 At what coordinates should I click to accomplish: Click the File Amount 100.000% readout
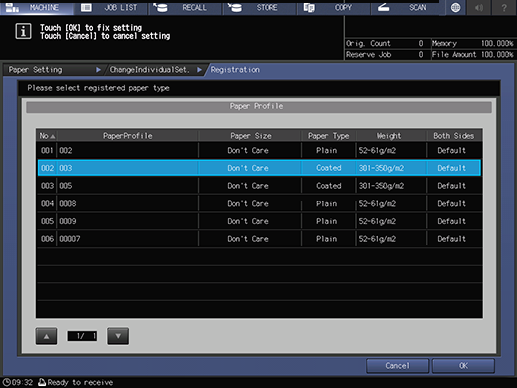click(472, 55)
